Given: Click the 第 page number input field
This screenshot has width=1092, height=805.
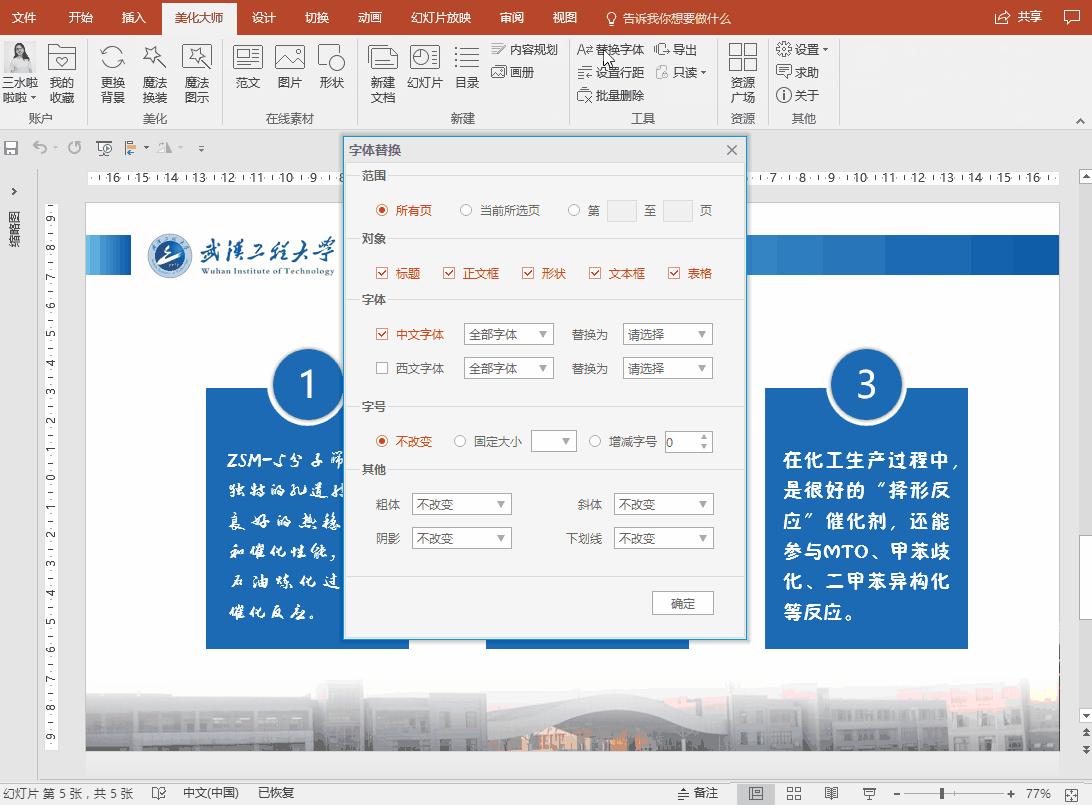Looking at the screenshot, I should (624, 210).
